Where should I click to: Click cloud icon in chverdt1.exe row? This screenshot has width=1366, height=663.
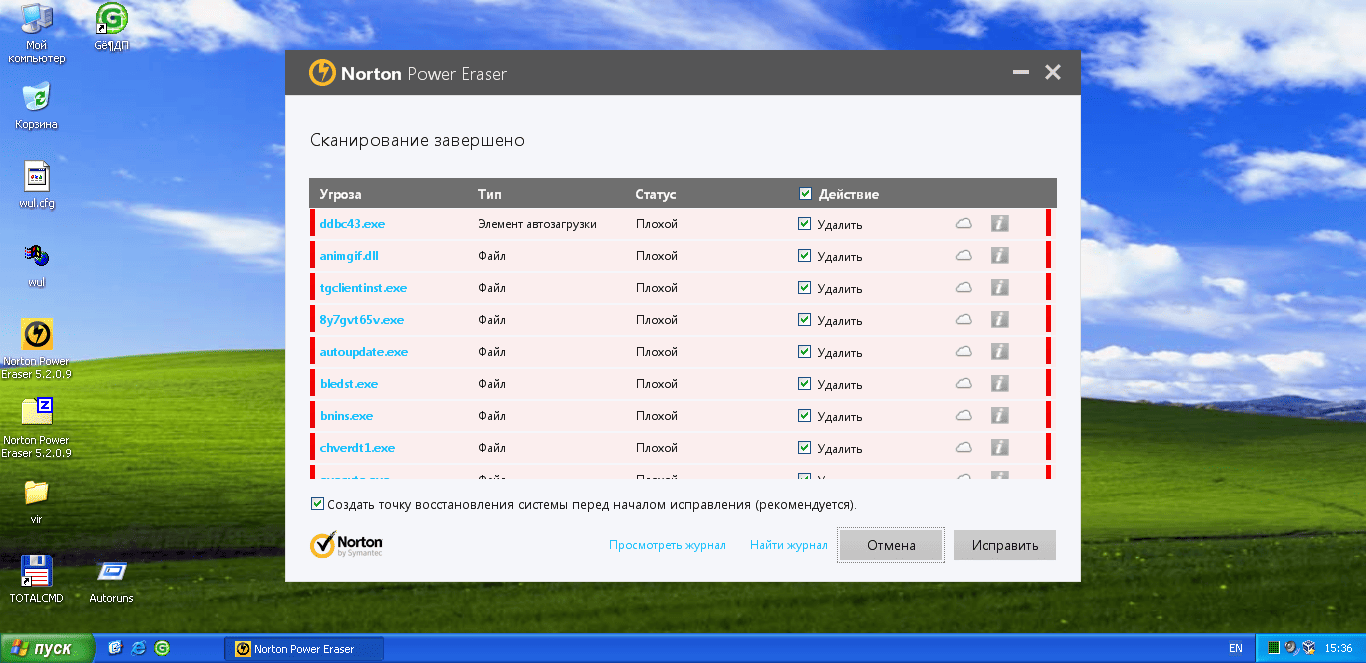pos(963,448)
